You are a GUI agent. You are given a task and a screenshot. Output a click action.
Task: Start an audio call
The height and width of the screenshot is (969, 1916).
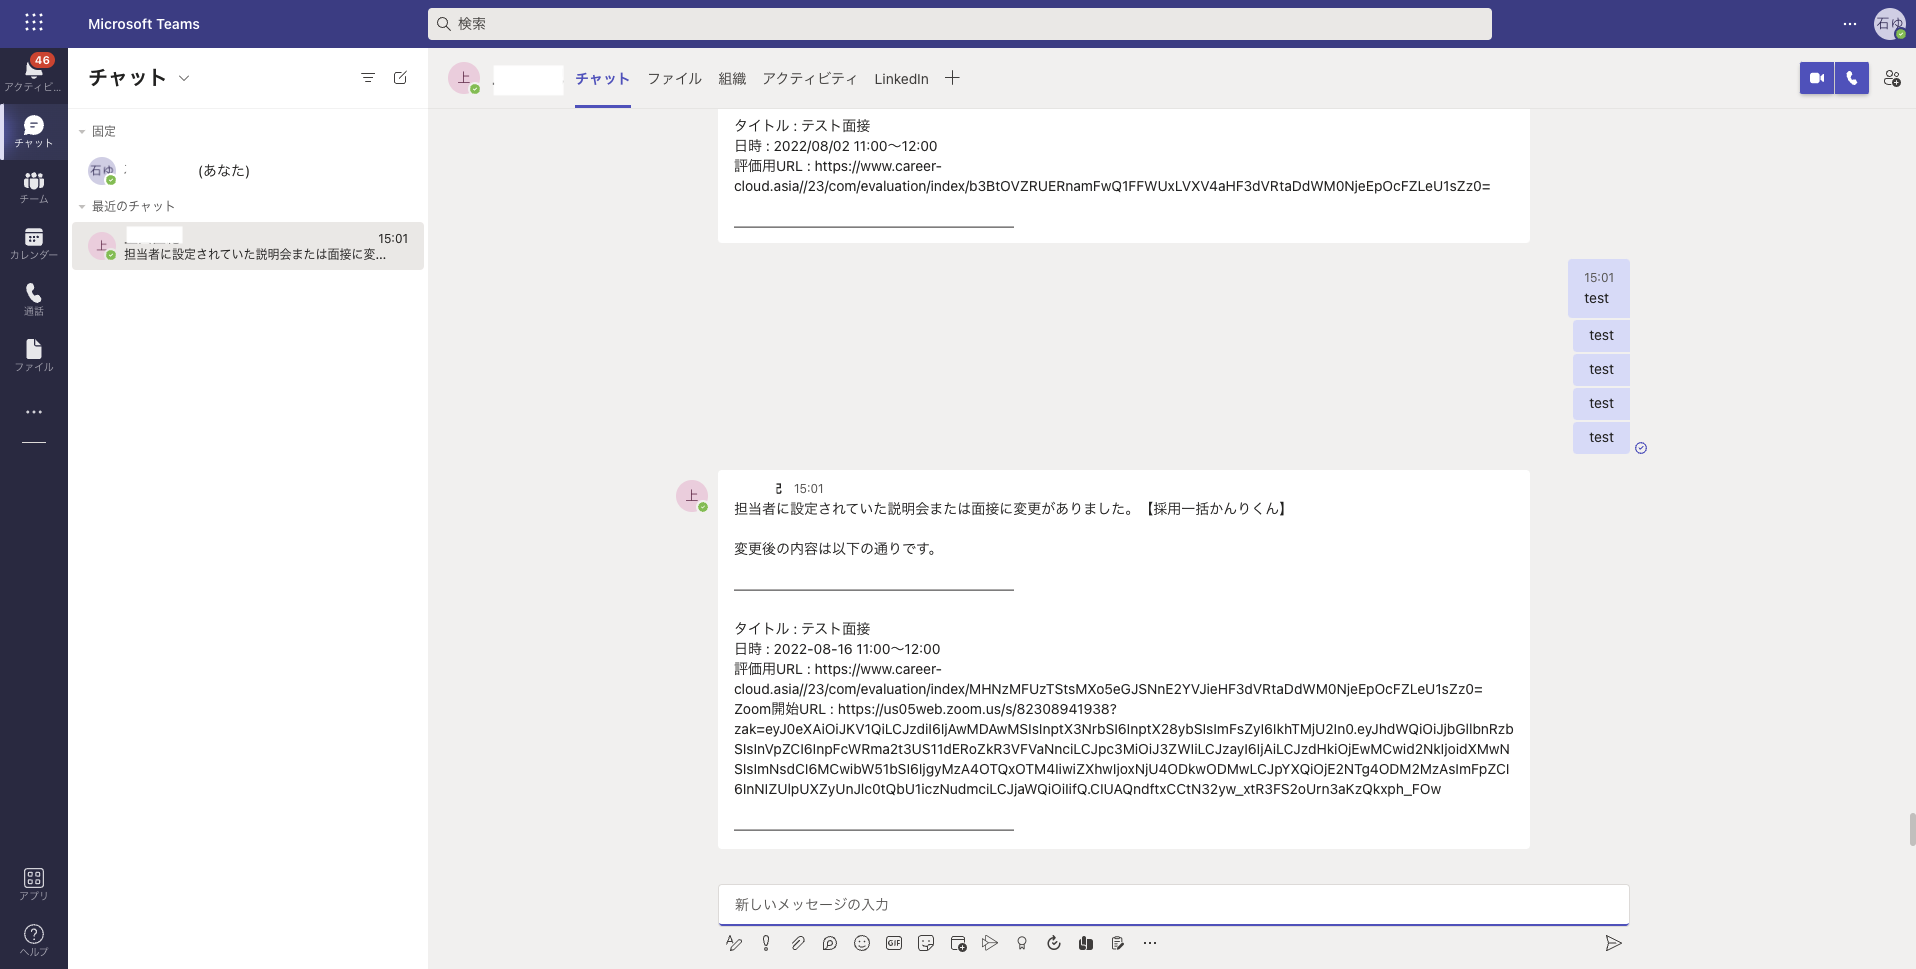click(x=1852, y=78)
